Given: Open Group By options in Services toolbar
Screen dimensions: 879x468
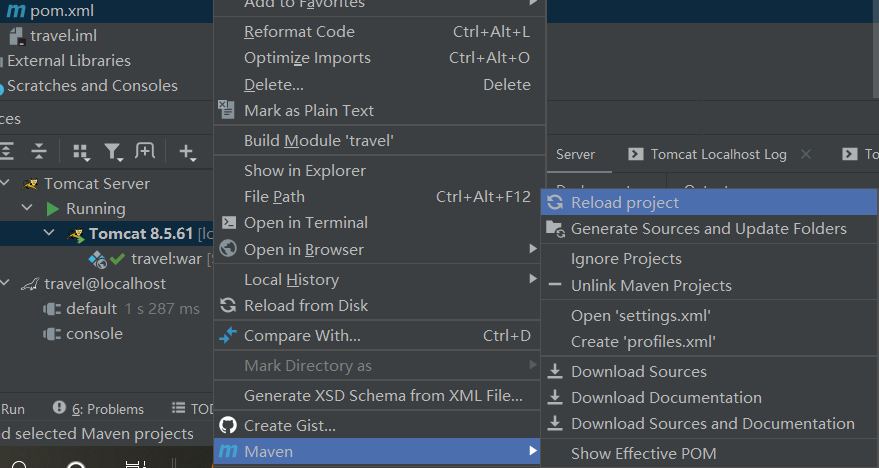Looking at the screenshot, I should (81, 152).
